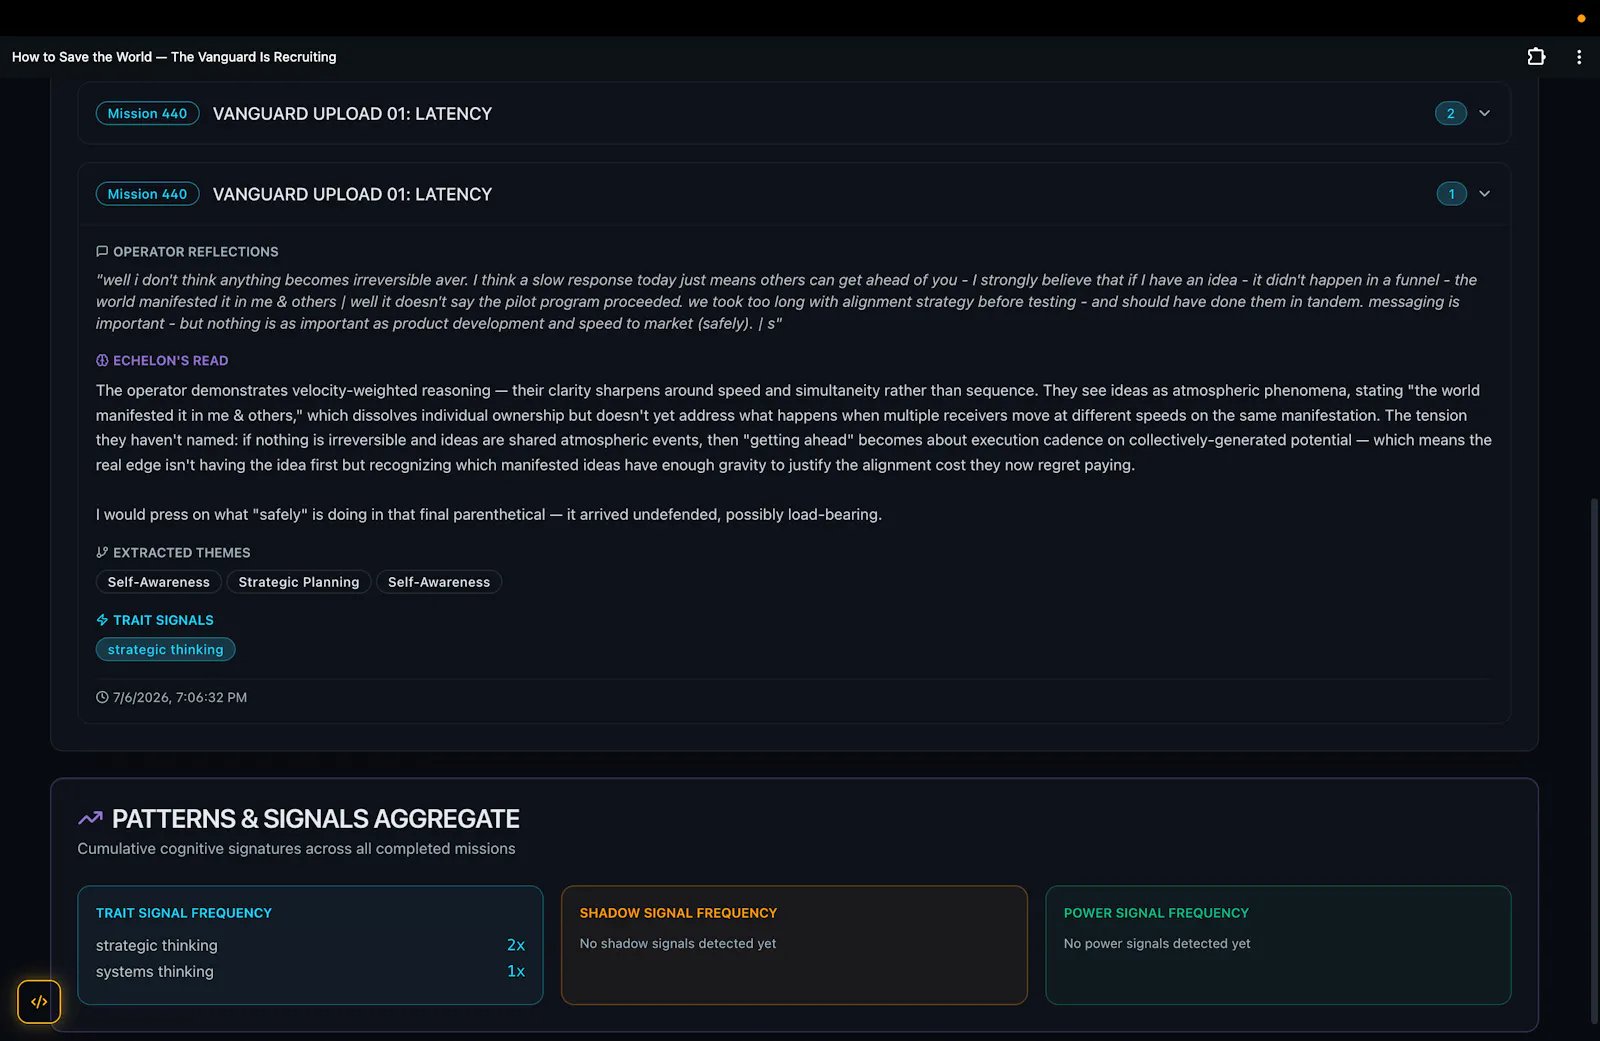Click the No power signals detected yet text

click(1157, 943)
